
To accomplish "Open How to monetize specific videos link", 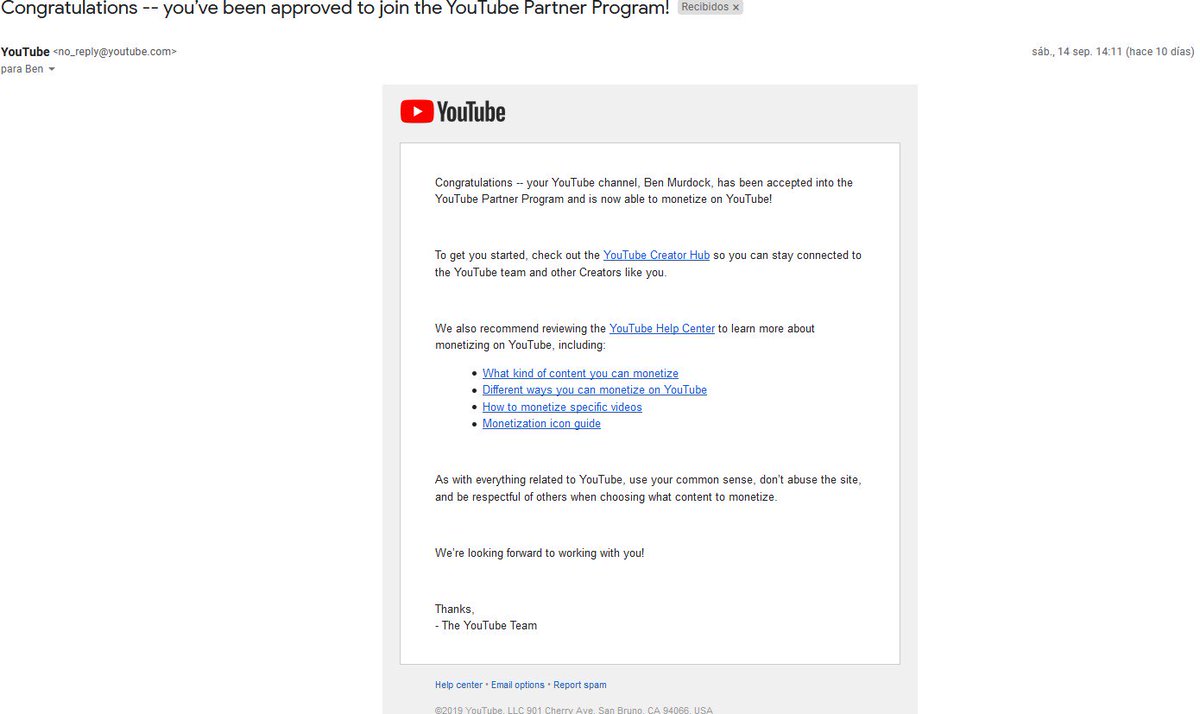I will pyautogui.click(x=562, y=407).
